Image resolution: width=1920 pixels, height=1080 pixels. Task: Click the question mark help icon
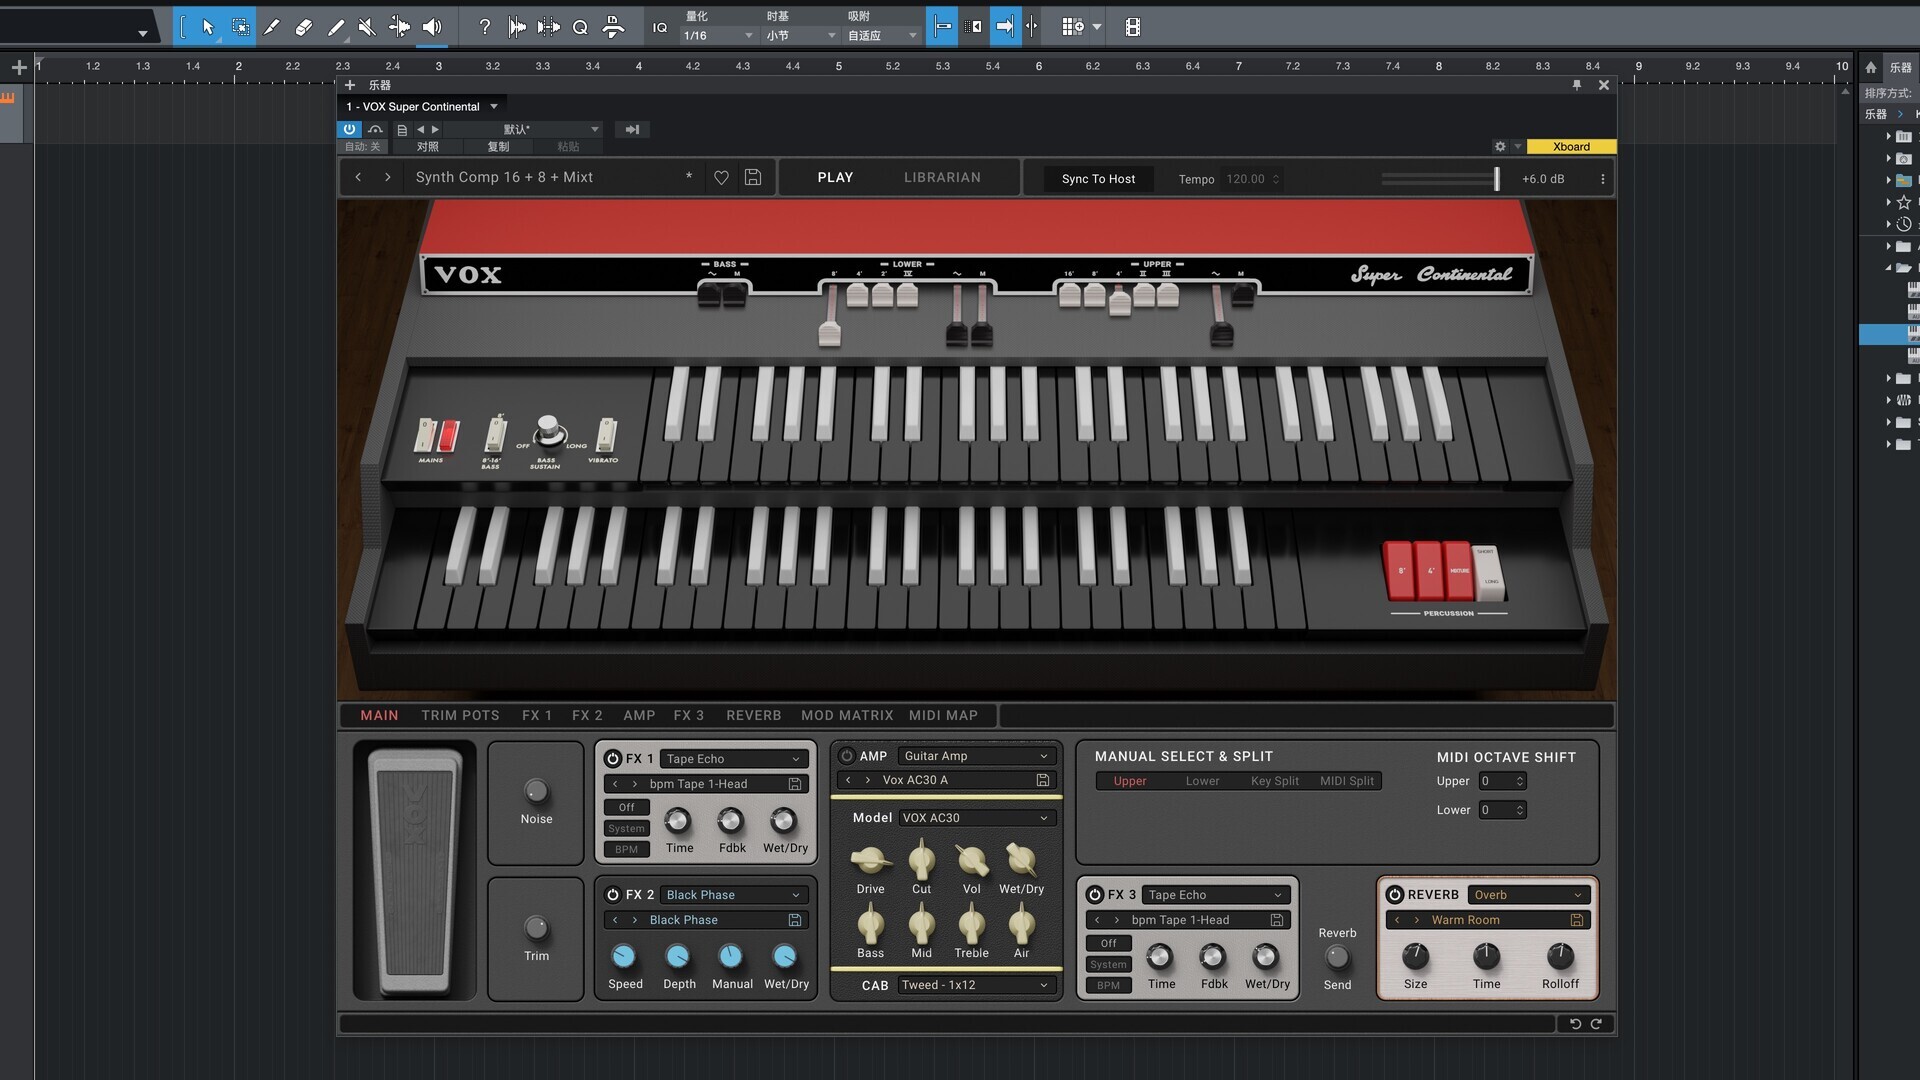(485, 27)
